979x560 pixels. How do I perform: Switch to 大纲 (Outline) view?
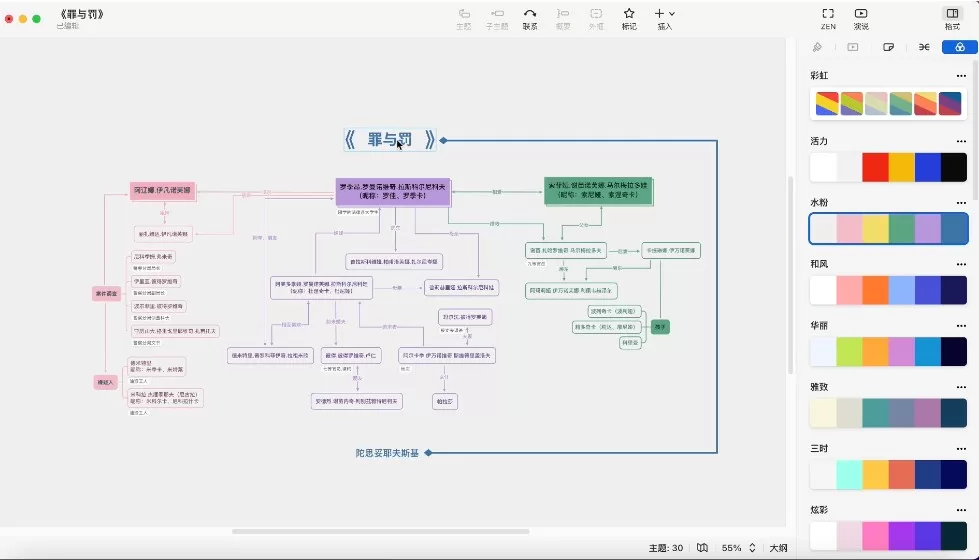click(778, 548)
